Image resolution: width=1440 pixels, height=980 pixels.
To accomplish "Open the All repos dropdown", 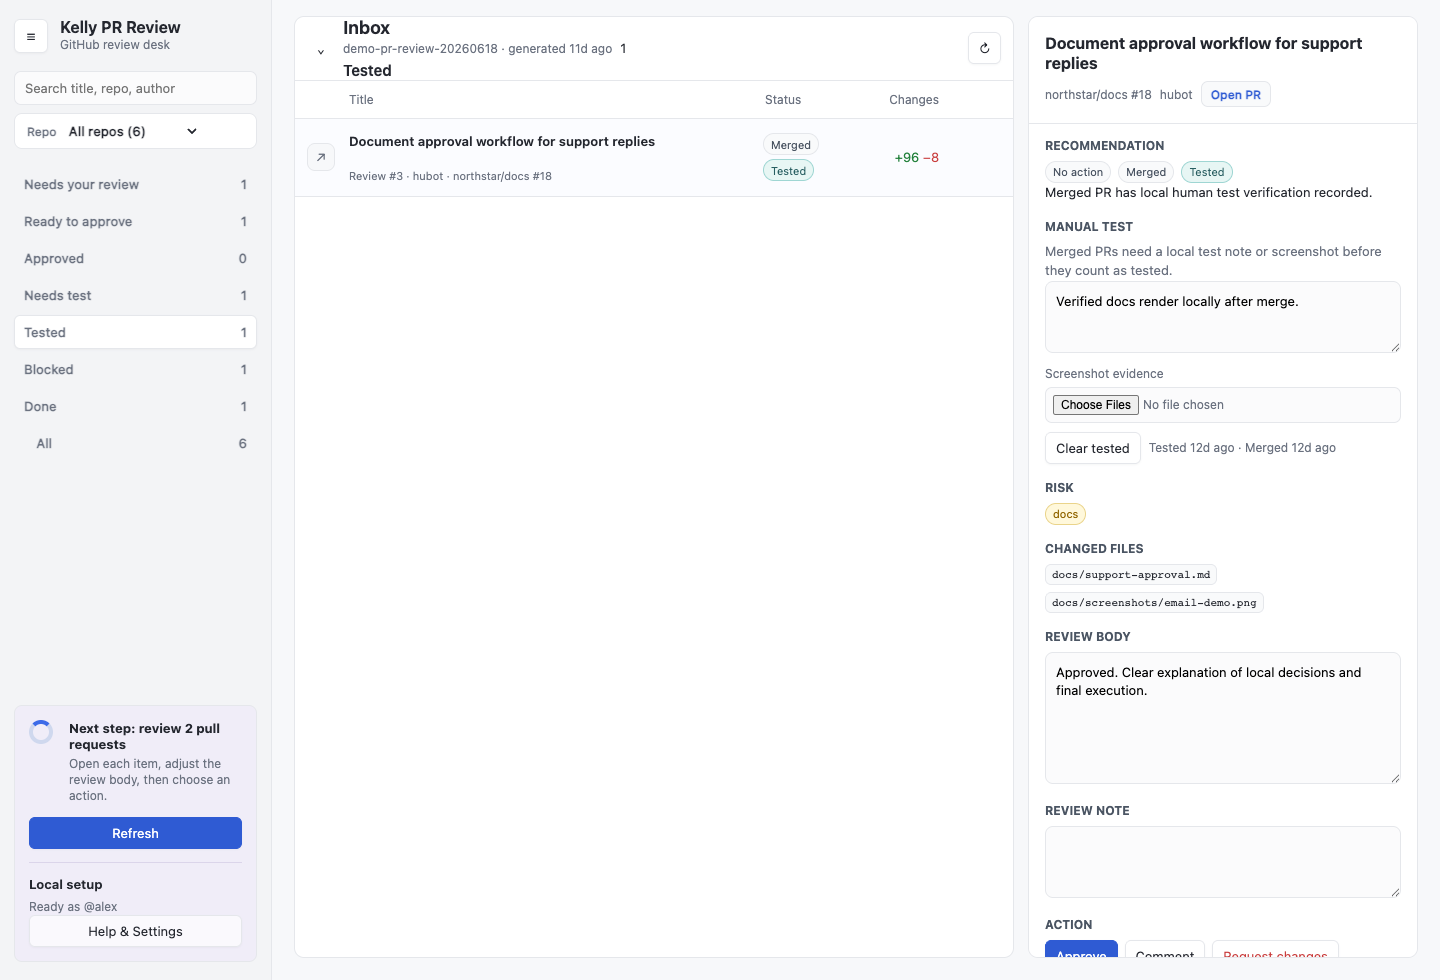I will (x=135, y=131).
